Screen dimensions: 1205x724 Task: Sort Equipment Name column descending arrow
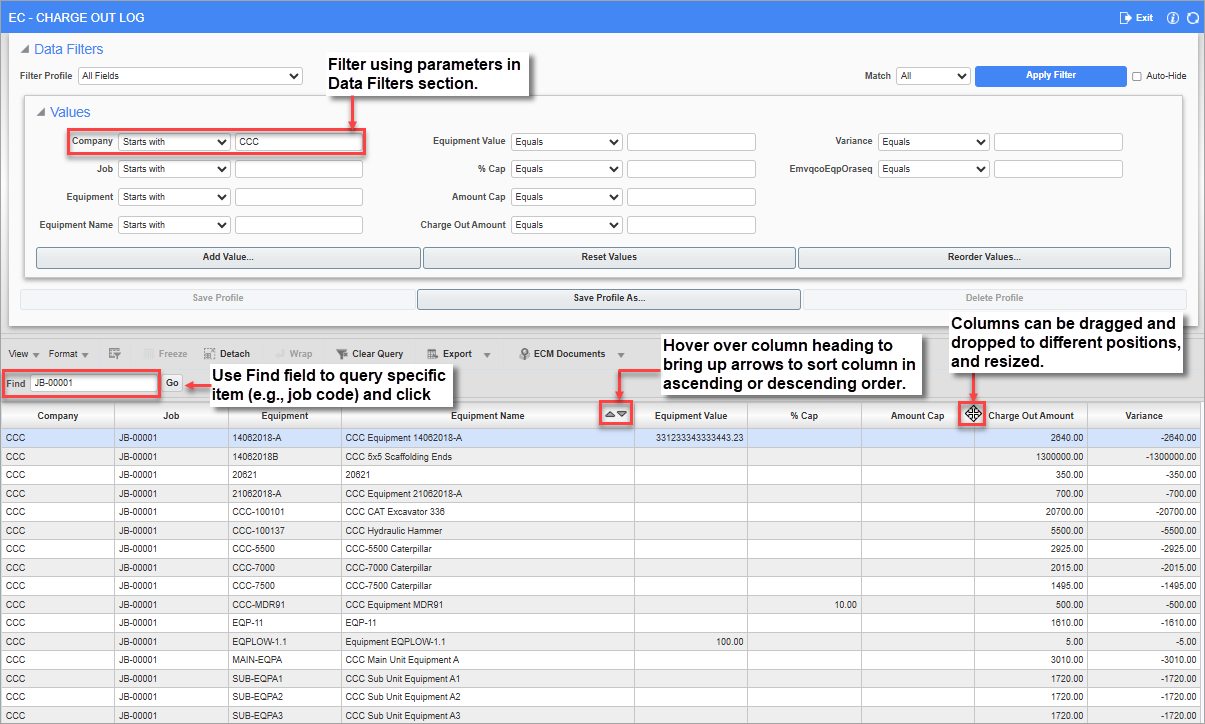[x=622, y=415]
